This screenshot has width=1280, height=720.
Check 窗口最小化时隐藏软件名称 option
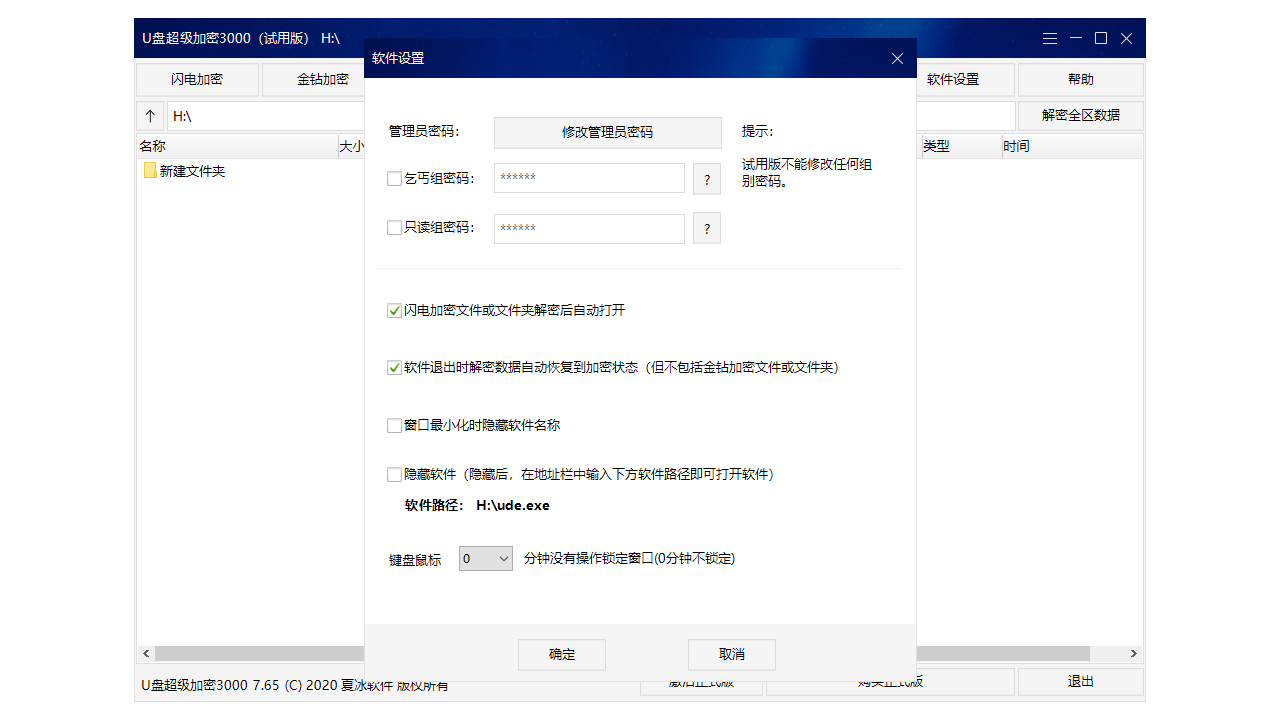(394, 425)
